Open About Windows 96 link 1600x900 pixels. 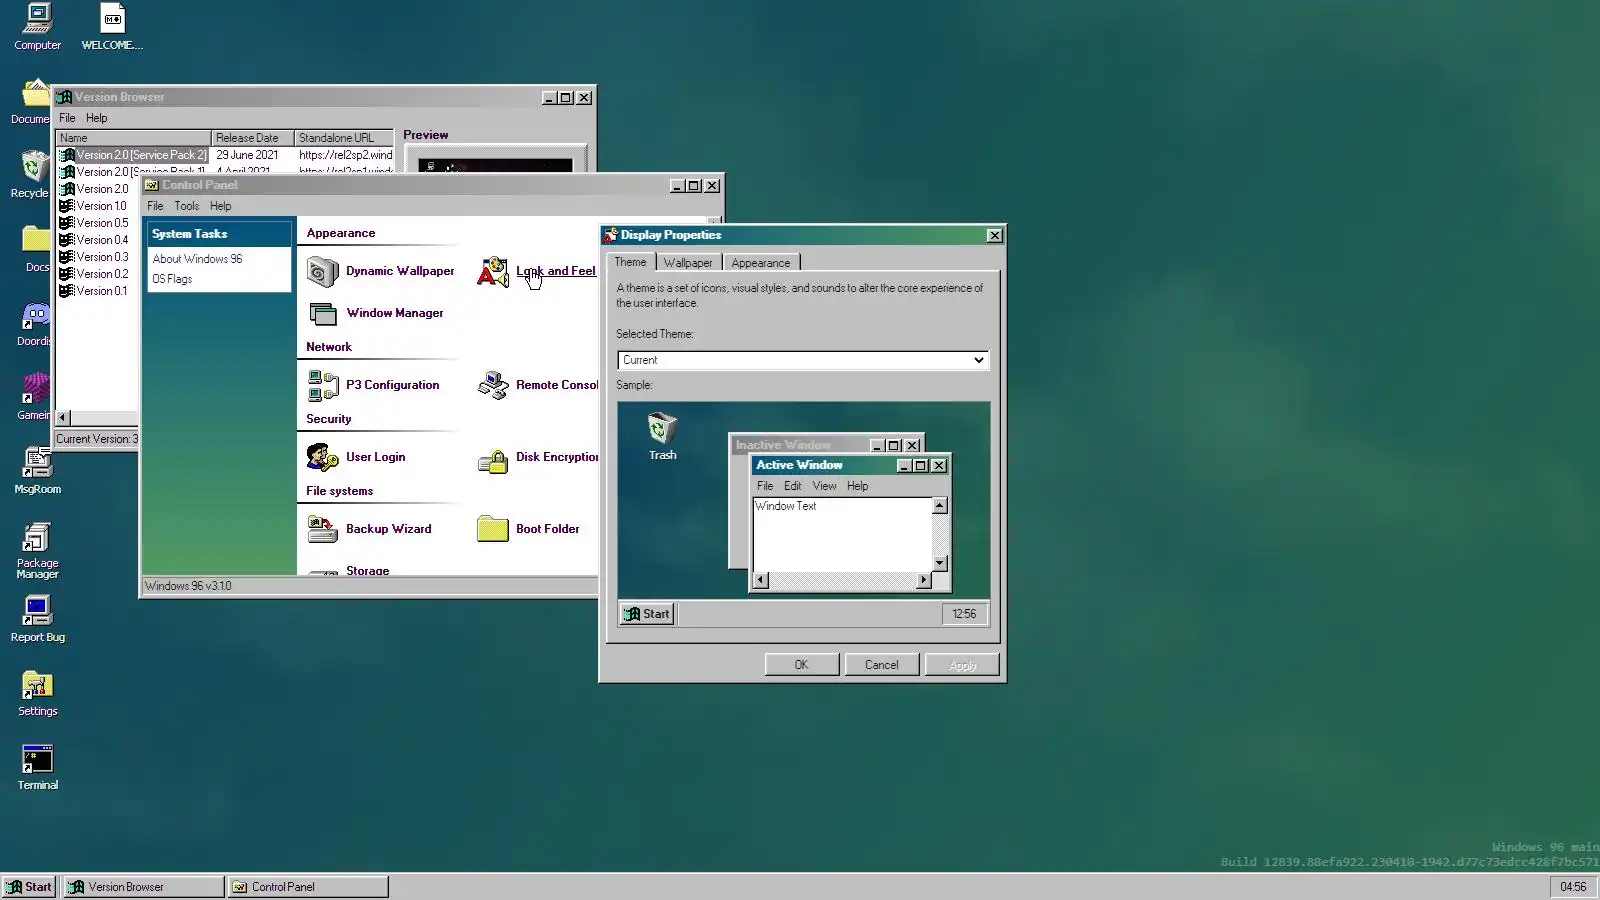[x=198, y=259]
